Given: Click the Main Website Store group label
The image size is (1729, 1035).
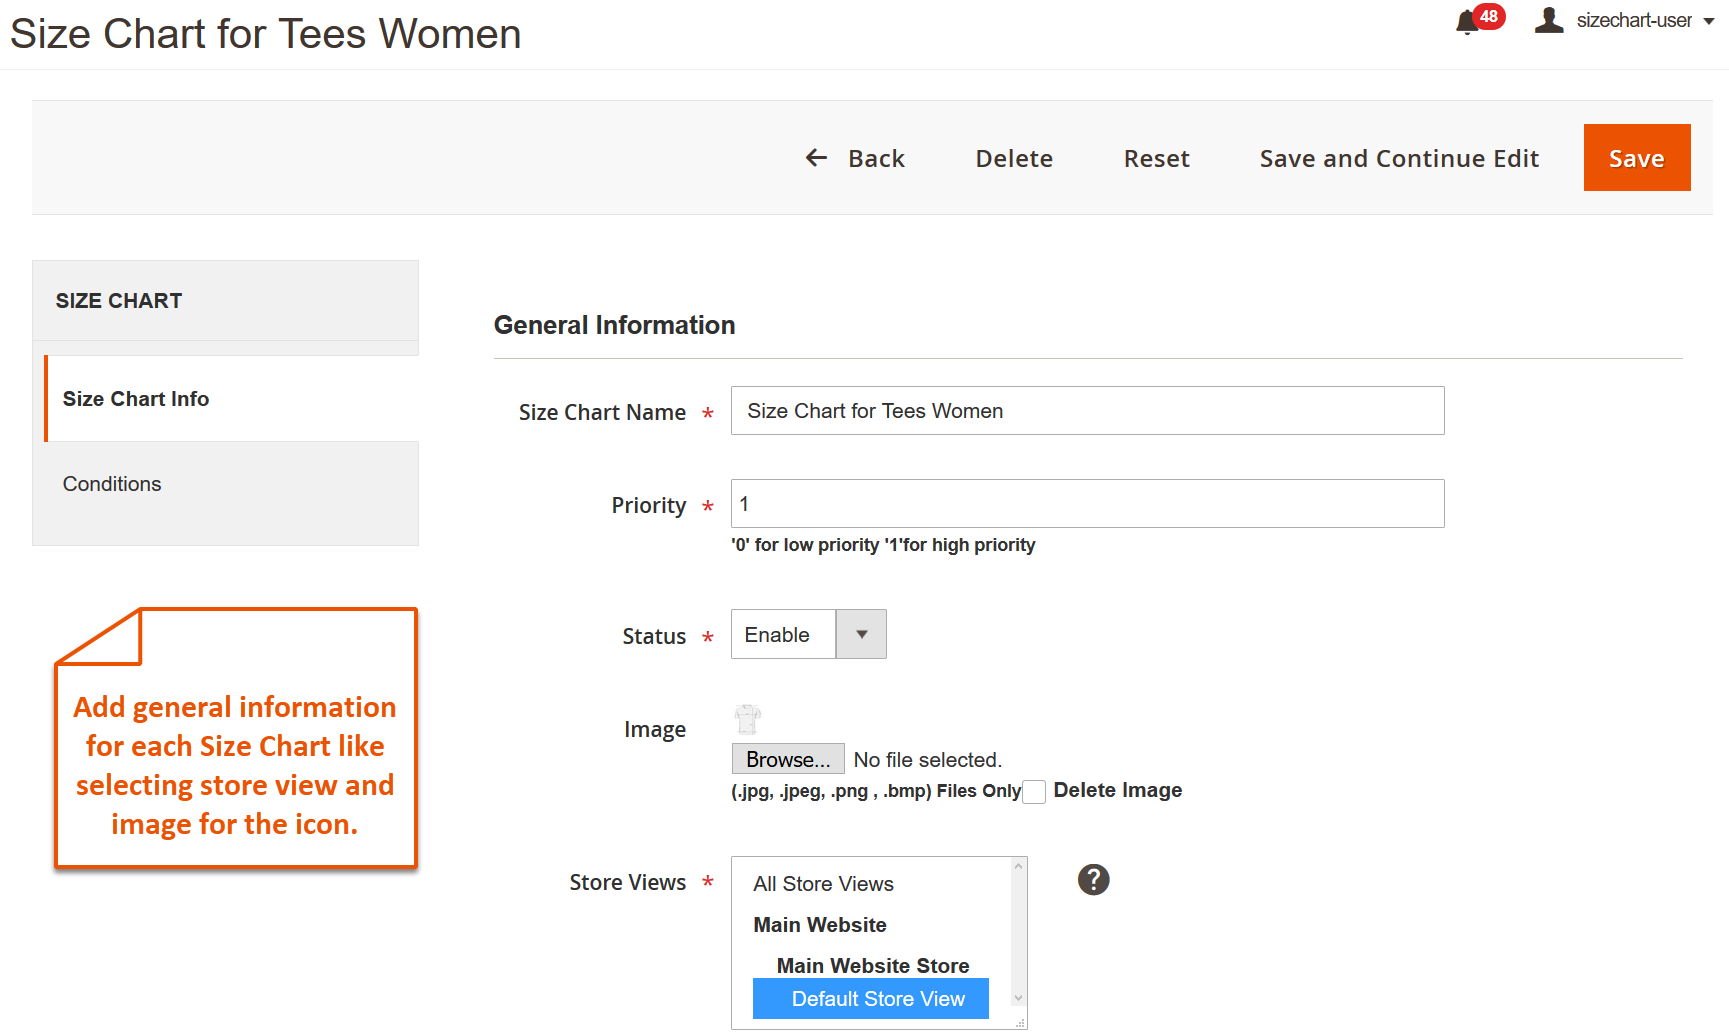Looking at the screenshot, I should pyautogui.click(x=873, y=966).
